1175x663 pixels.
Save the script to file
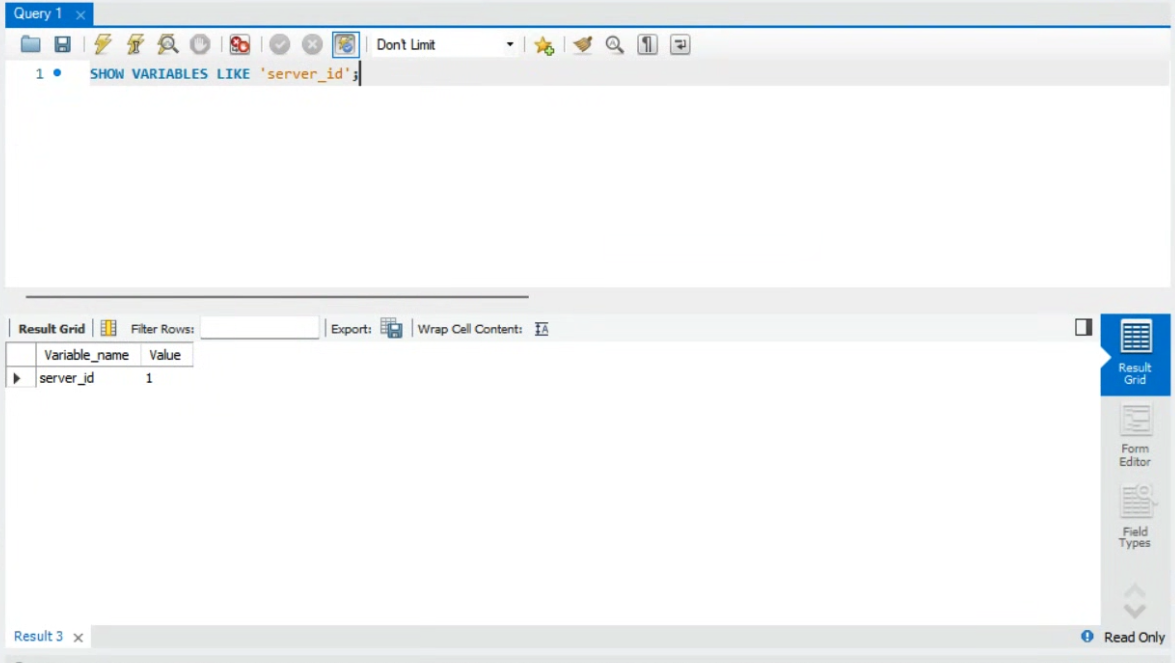tap(63, 44)
